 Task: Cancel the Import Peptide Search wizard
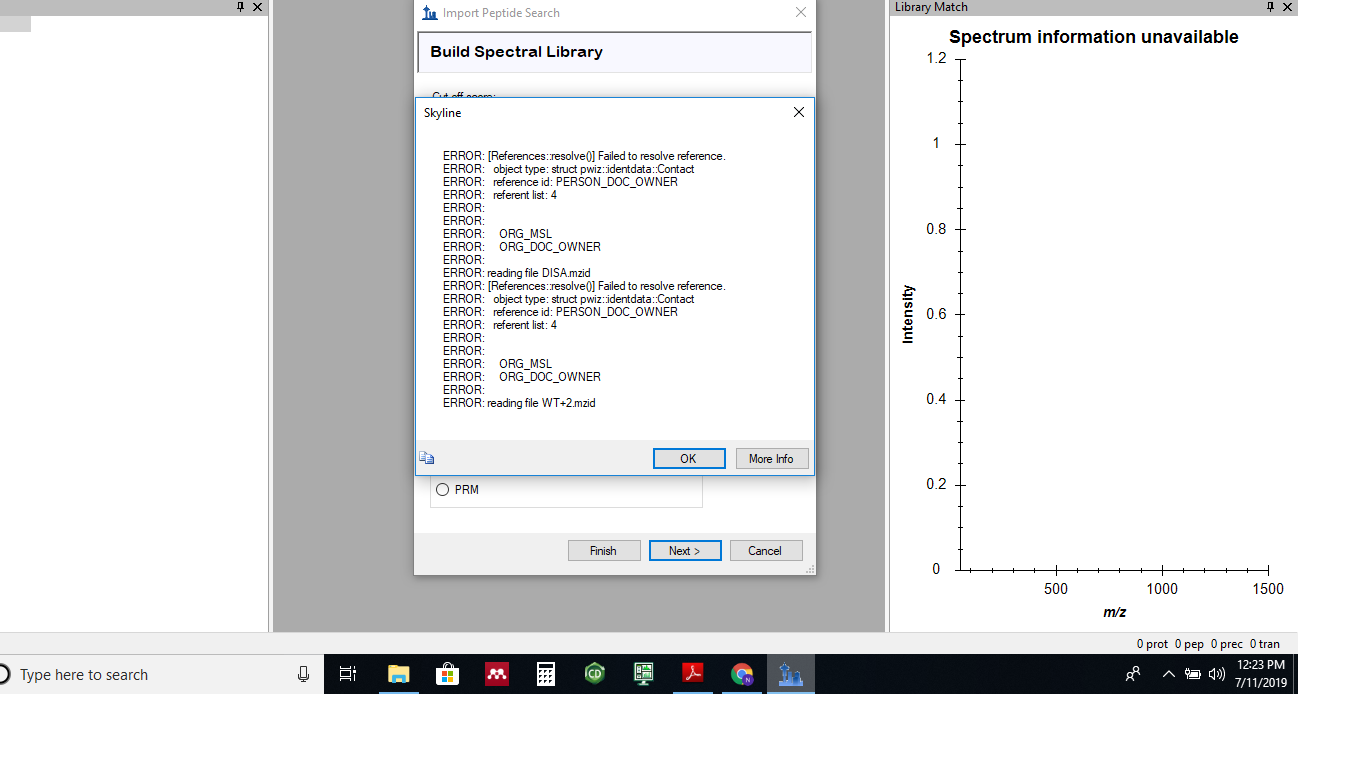tap(765, 551)
